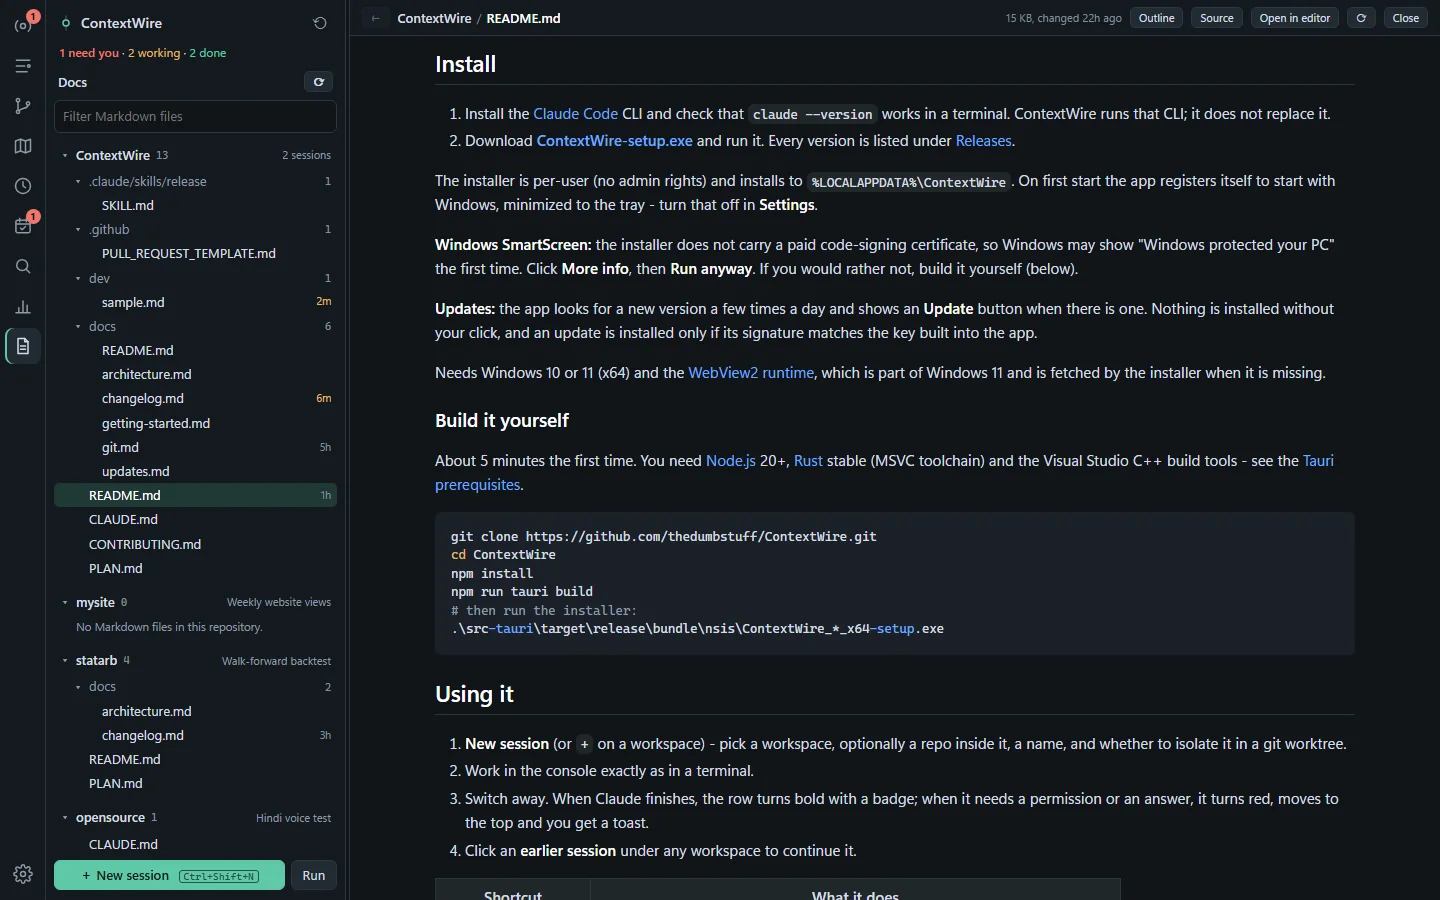1440x900 pixels.
Task: Open the search magnifier sidebar icon
Action: tap(23, 266)
